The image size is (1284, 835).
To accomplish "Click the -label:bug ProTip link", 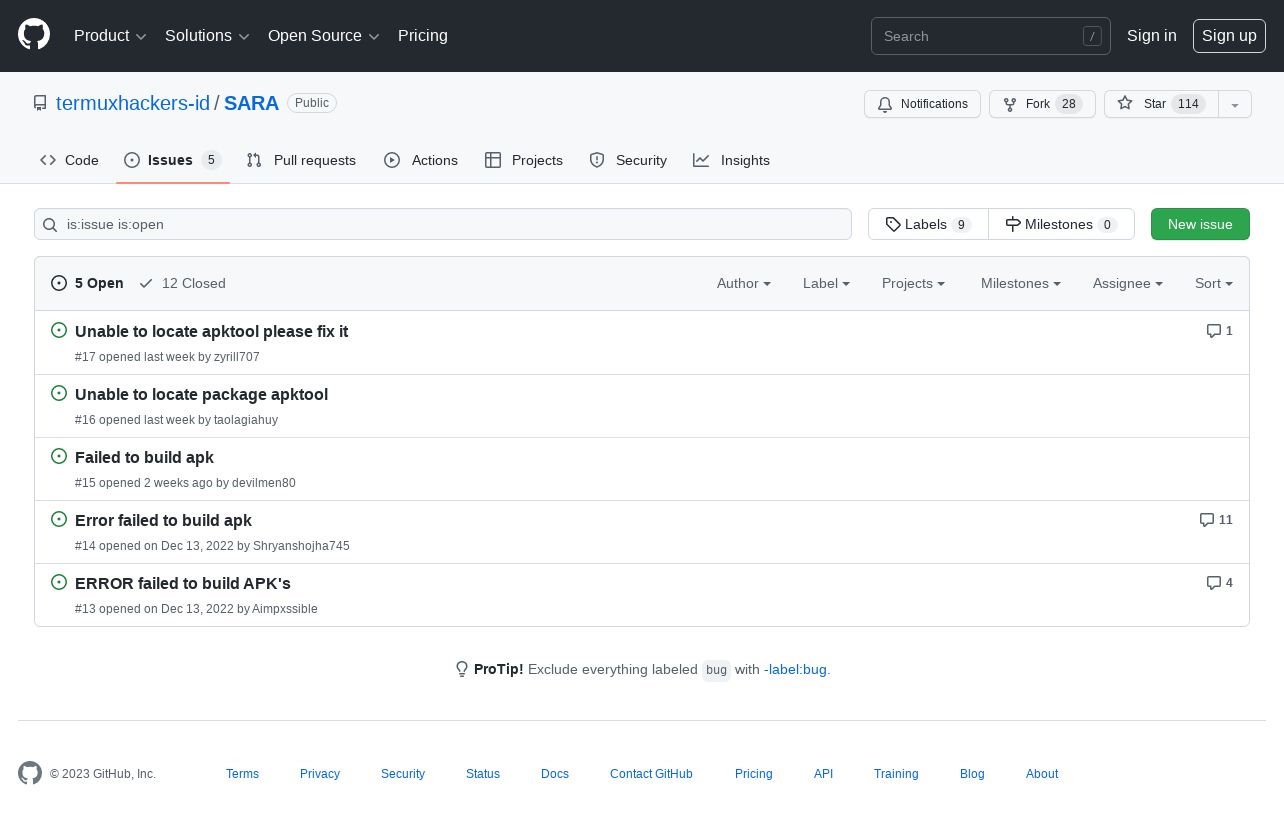I will 796,669.
